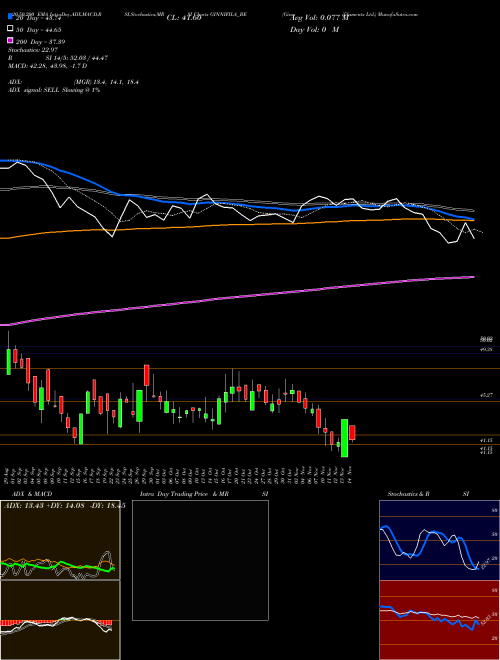The image size is (500, 660).
Task: Click the magenta 200-day moving average line
Action: (236, 298)
